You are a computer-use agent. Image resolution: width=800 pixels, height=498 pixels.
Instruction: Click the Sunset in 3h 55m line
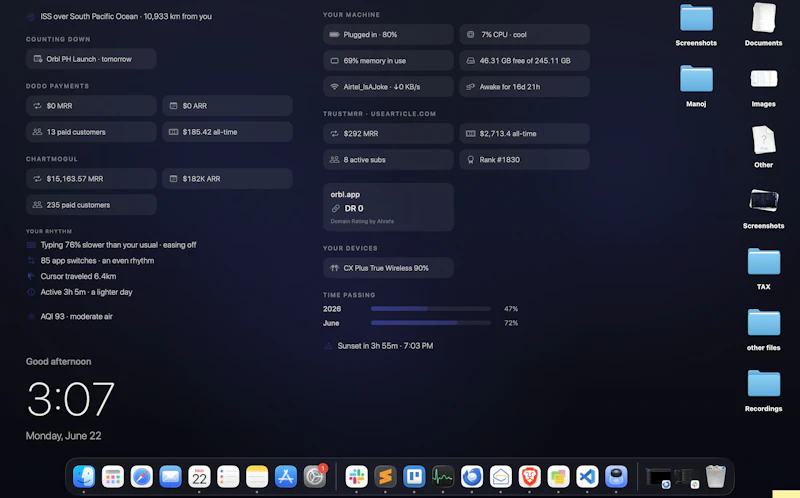point(379,346)
